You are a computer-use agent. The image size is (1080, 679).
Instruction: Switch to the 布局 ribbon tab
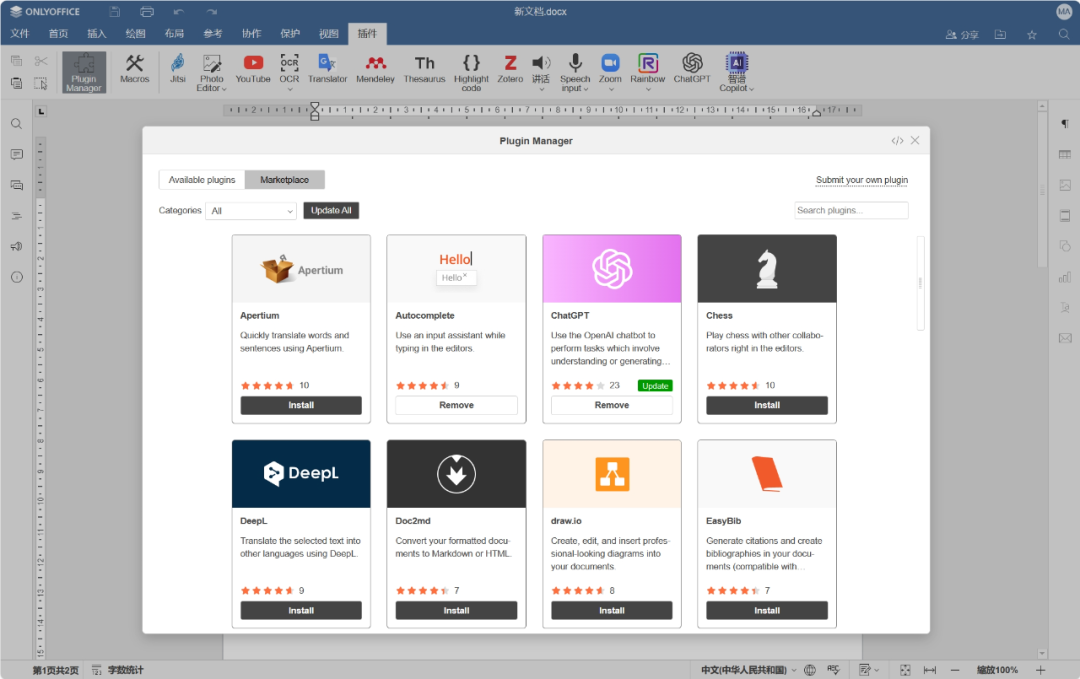pyautogui.click(x=174, y=34)
